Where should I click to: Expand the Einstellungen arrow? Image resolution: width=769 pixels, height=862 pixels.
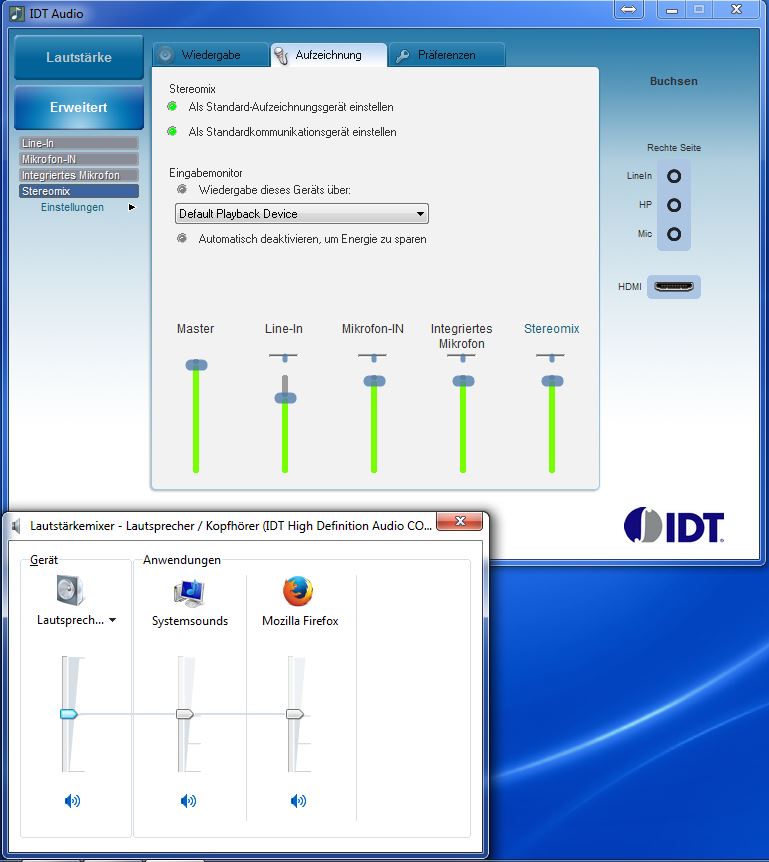pyautogui.click(x=131, y=207)
